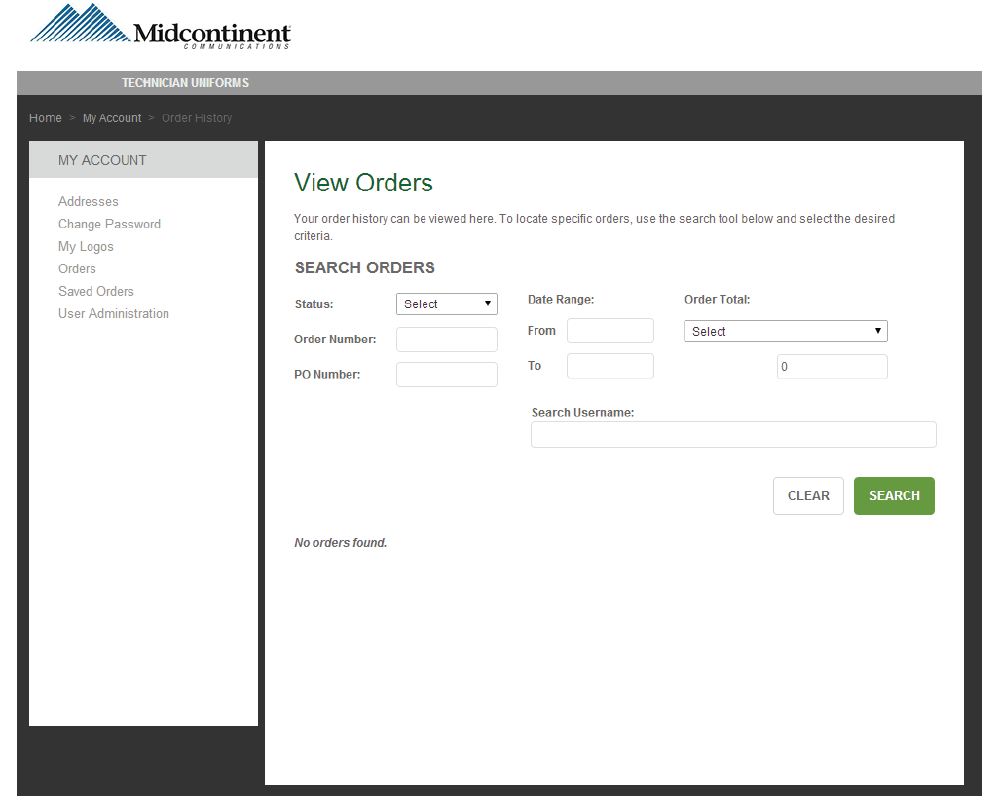
Task: Click the Order Number input field
Action: coord(447,340)
